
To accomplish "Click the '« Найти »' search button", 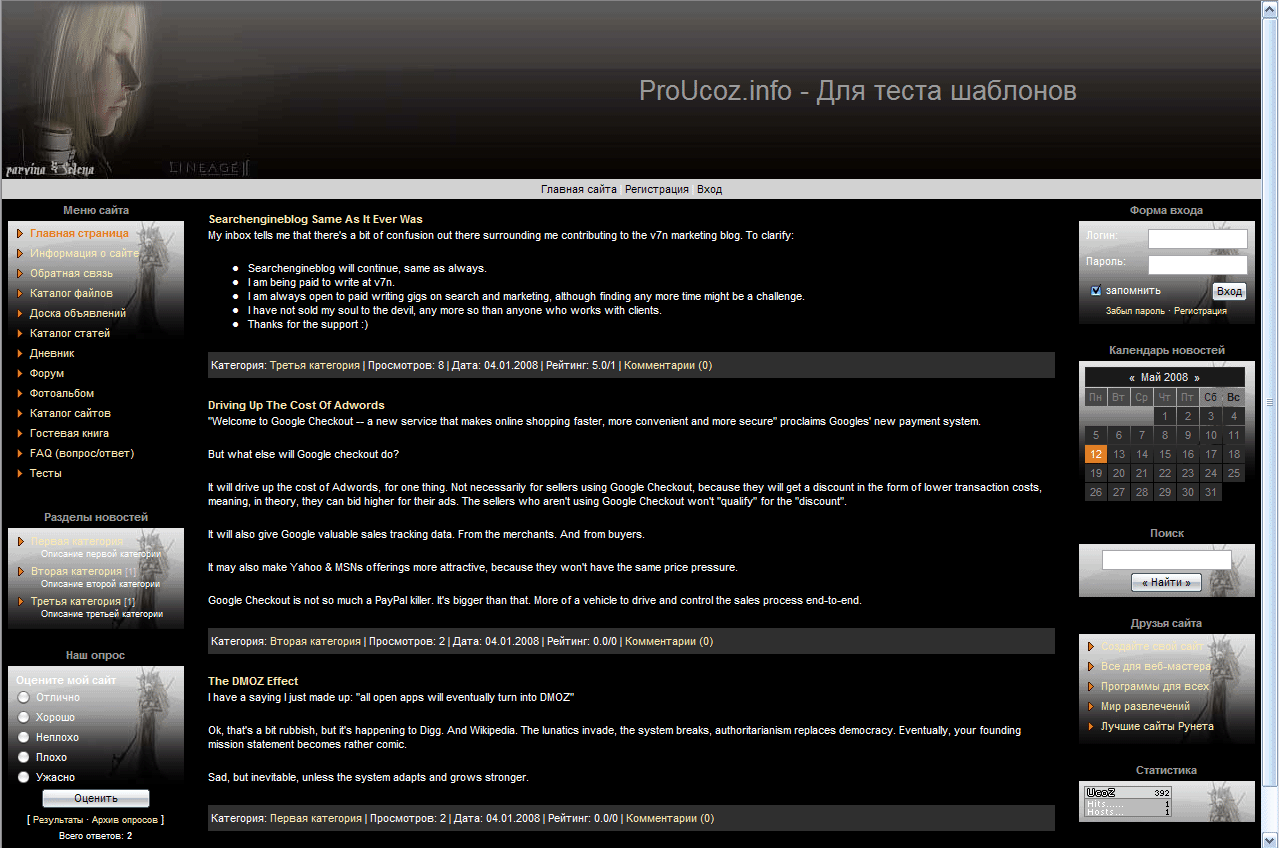I will [x=1166, y=582].
